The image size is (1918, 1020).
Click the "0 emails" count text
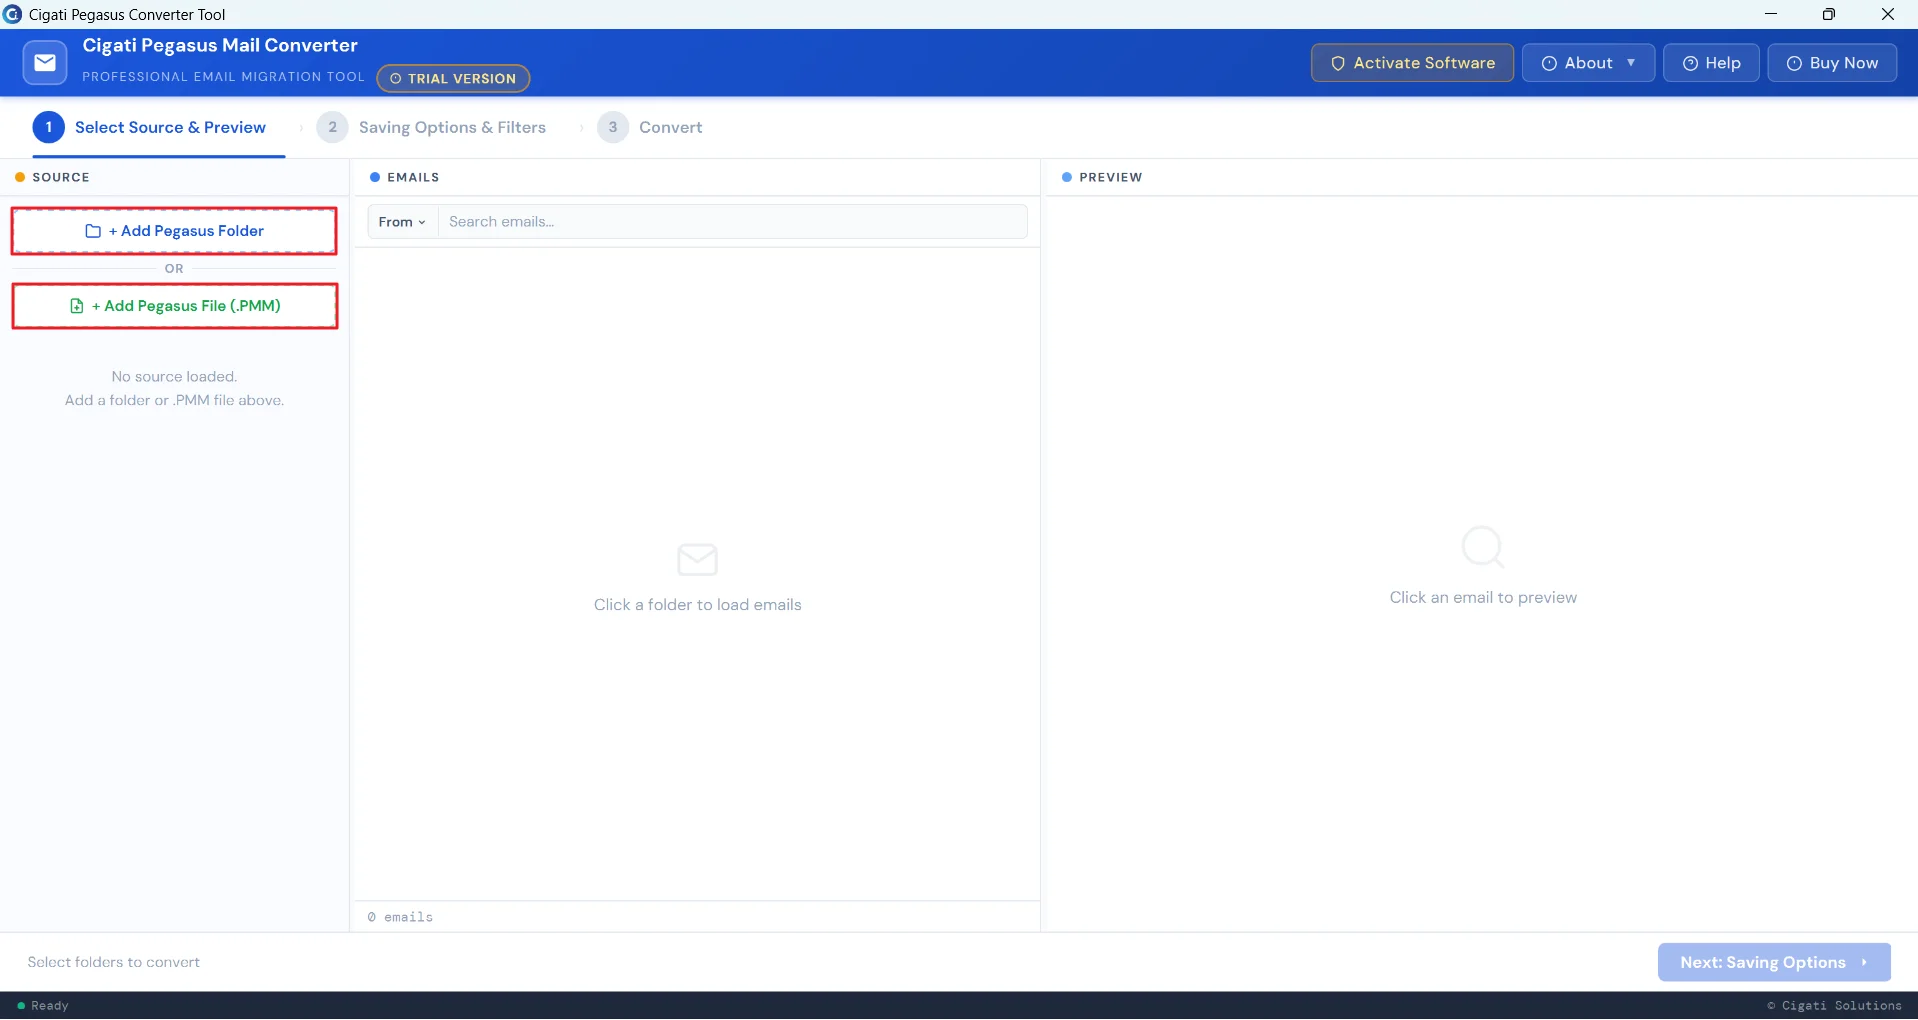[400, 917]
